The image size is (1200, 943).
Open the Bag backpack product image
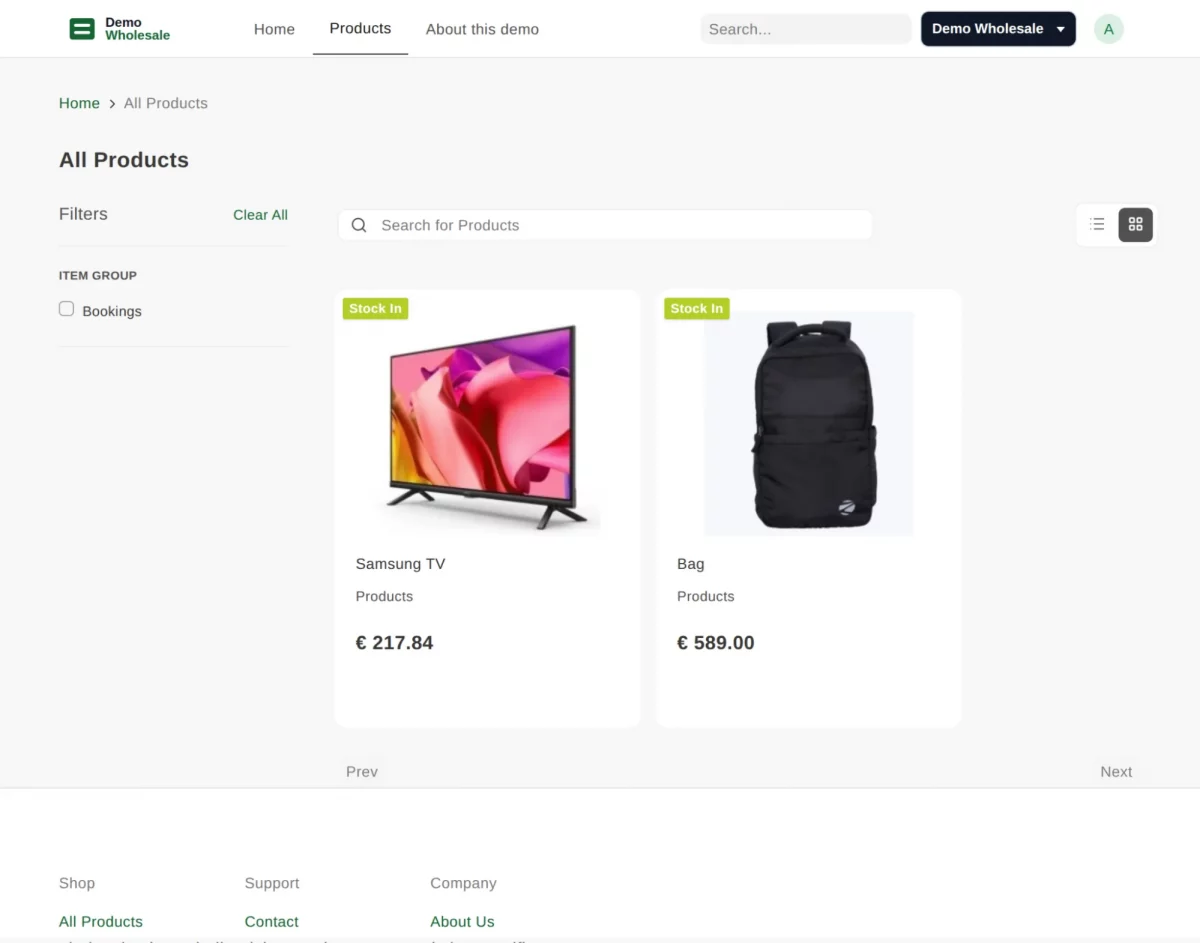tap(809, 424)
